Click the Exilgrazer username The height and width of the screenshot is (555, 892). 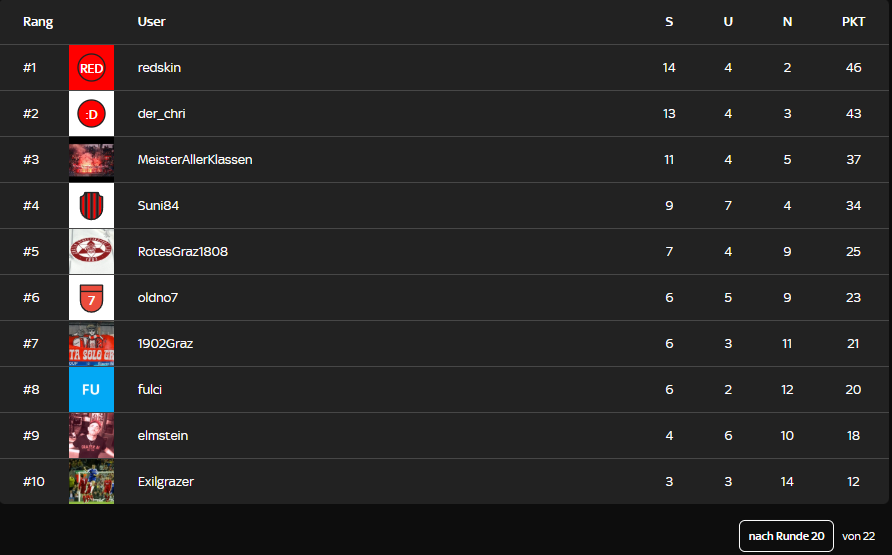coord(166,482)
